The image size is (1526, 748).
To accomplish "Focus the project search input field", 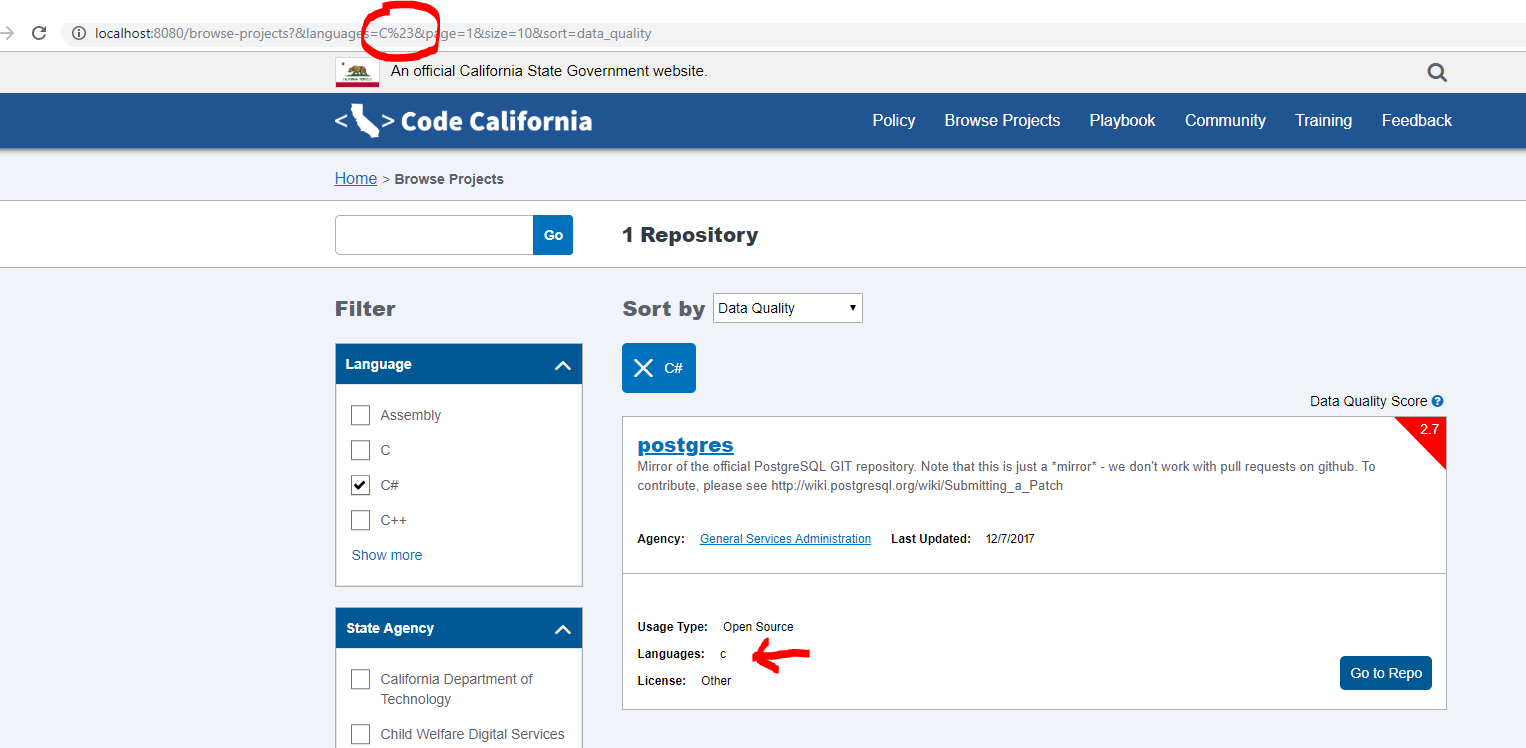I will [x=434, y=235].
